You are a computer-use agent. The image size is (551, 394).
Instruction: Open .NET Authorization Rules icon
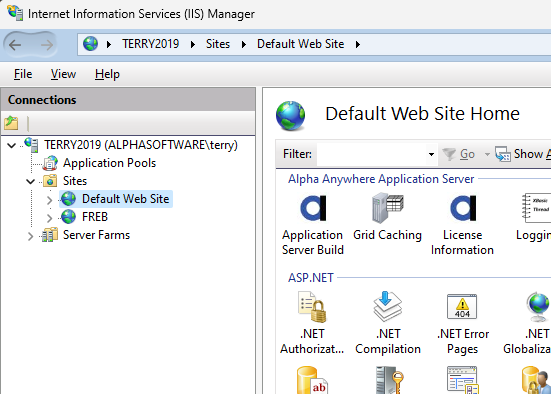(313, 307)
